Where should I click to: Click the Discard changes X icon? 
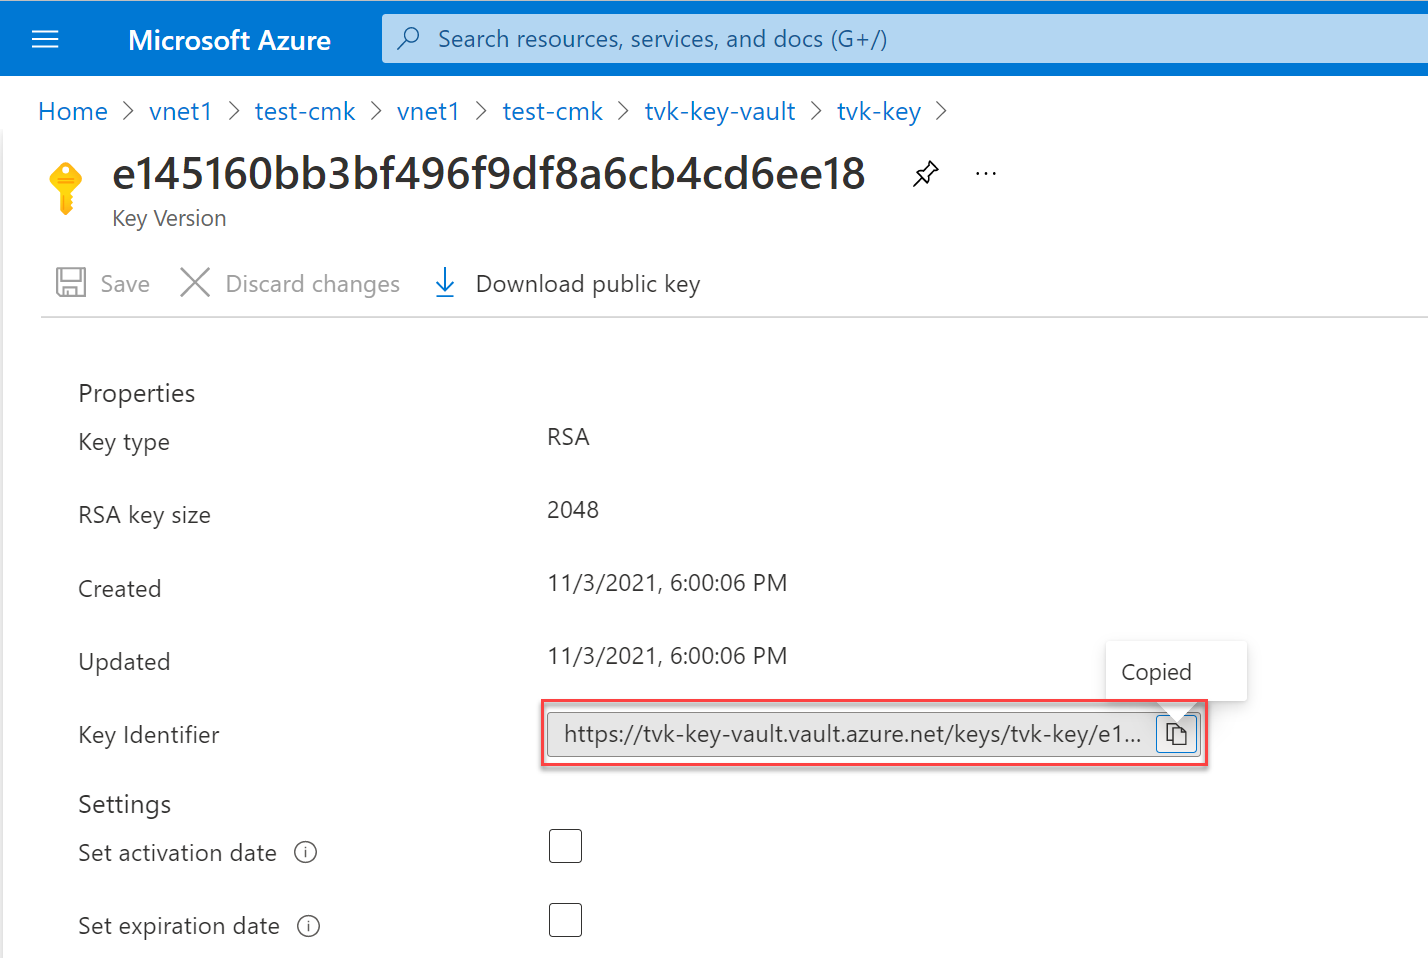point(195,283)
